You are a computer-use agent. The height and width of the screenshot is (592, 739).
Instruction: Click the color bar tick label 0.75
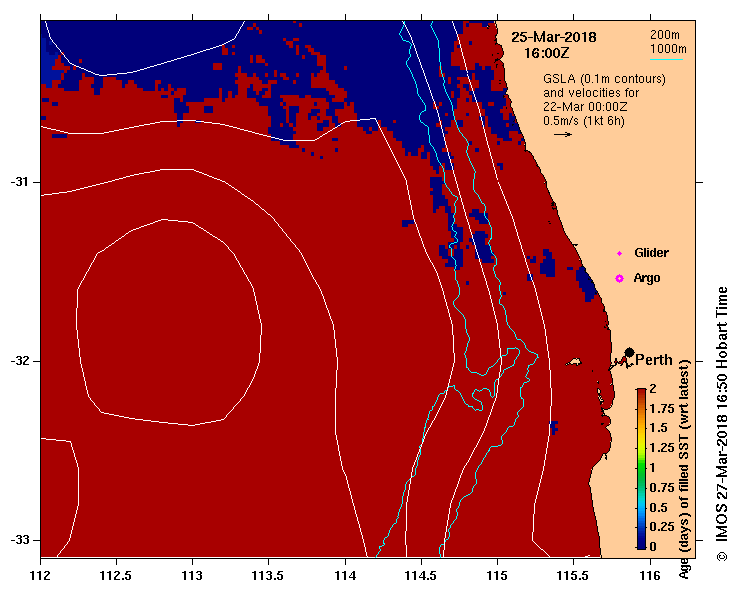coord(662,488)
